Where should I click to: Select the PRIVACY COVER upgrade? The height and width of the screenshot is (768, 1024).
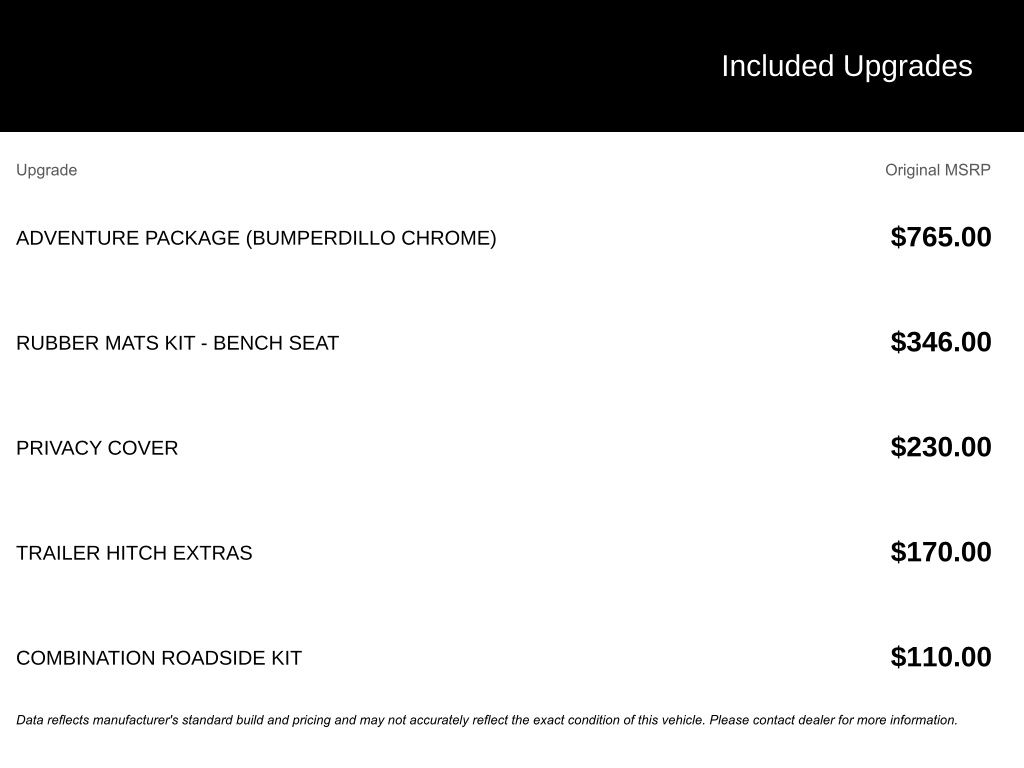(97, 448)
